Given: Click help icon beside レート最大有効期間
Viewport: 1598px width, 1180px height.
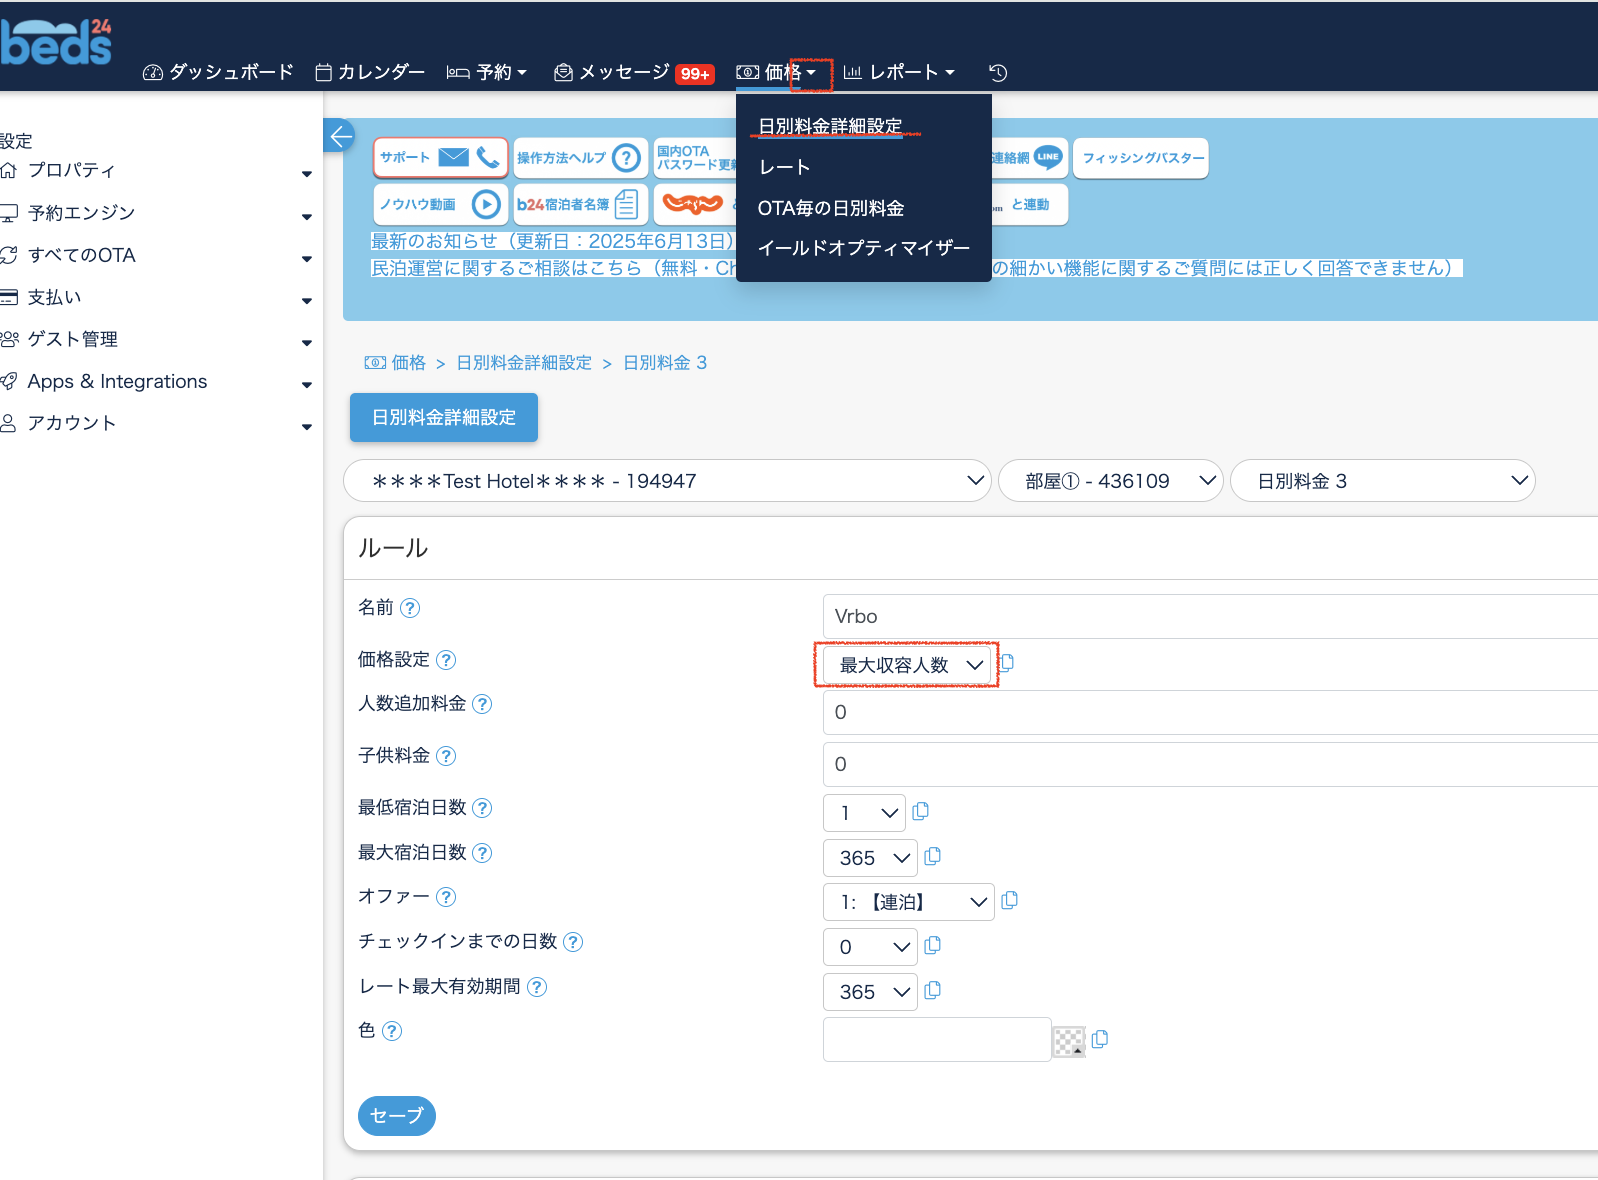Looking at the screenshot, I should pos(537,987).
